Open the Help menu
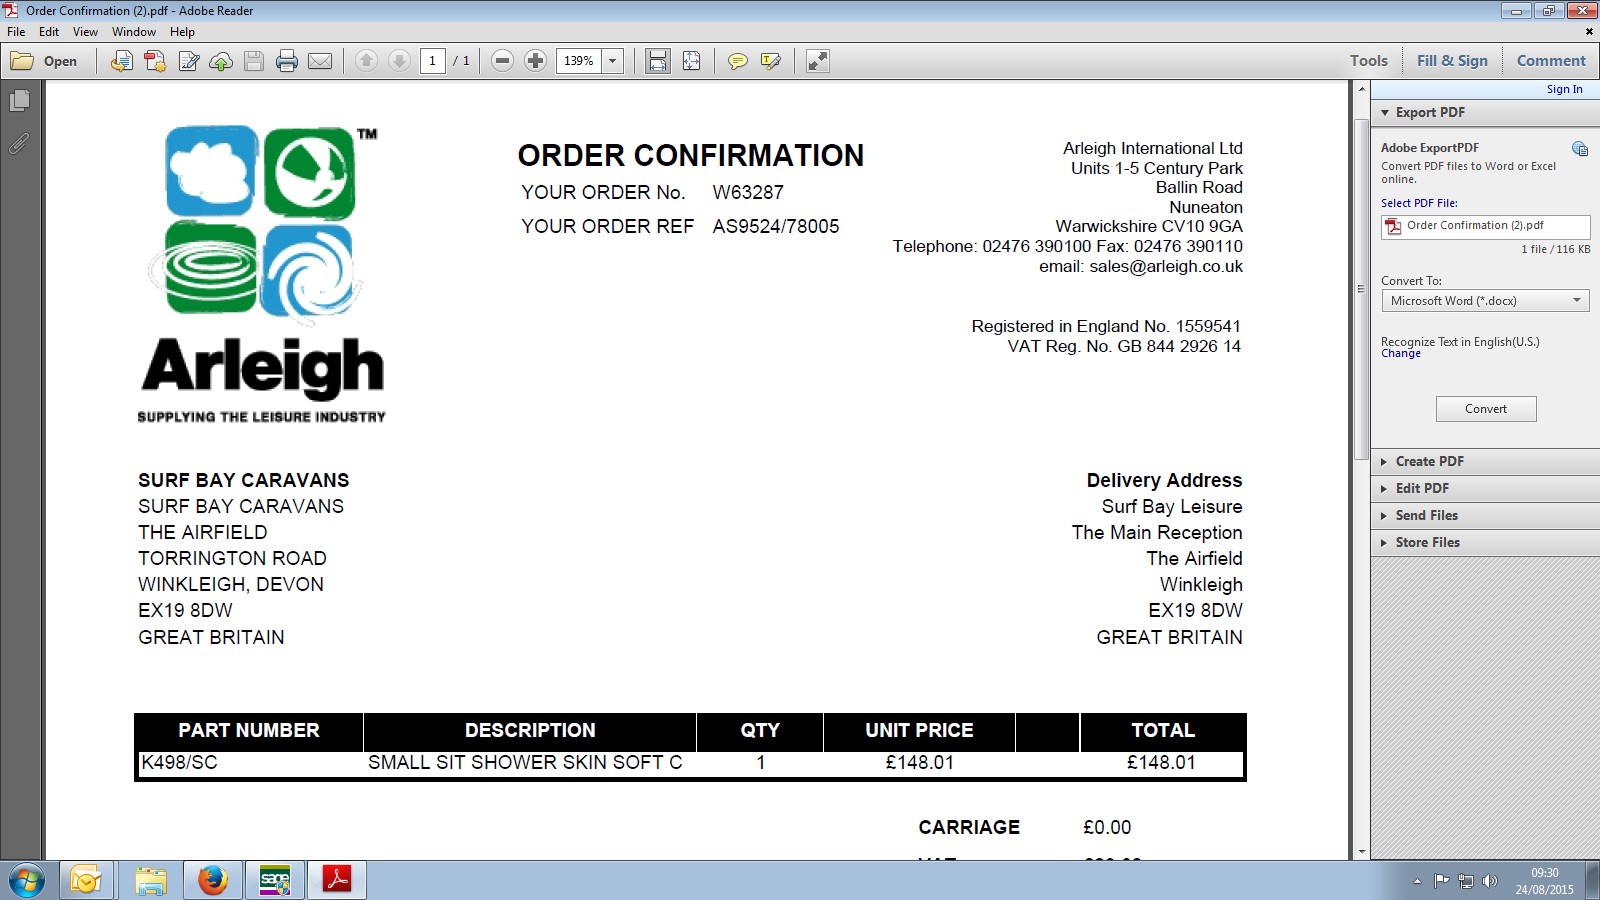The width and height of the screenshot is (1600, 900). click(182, 32)
